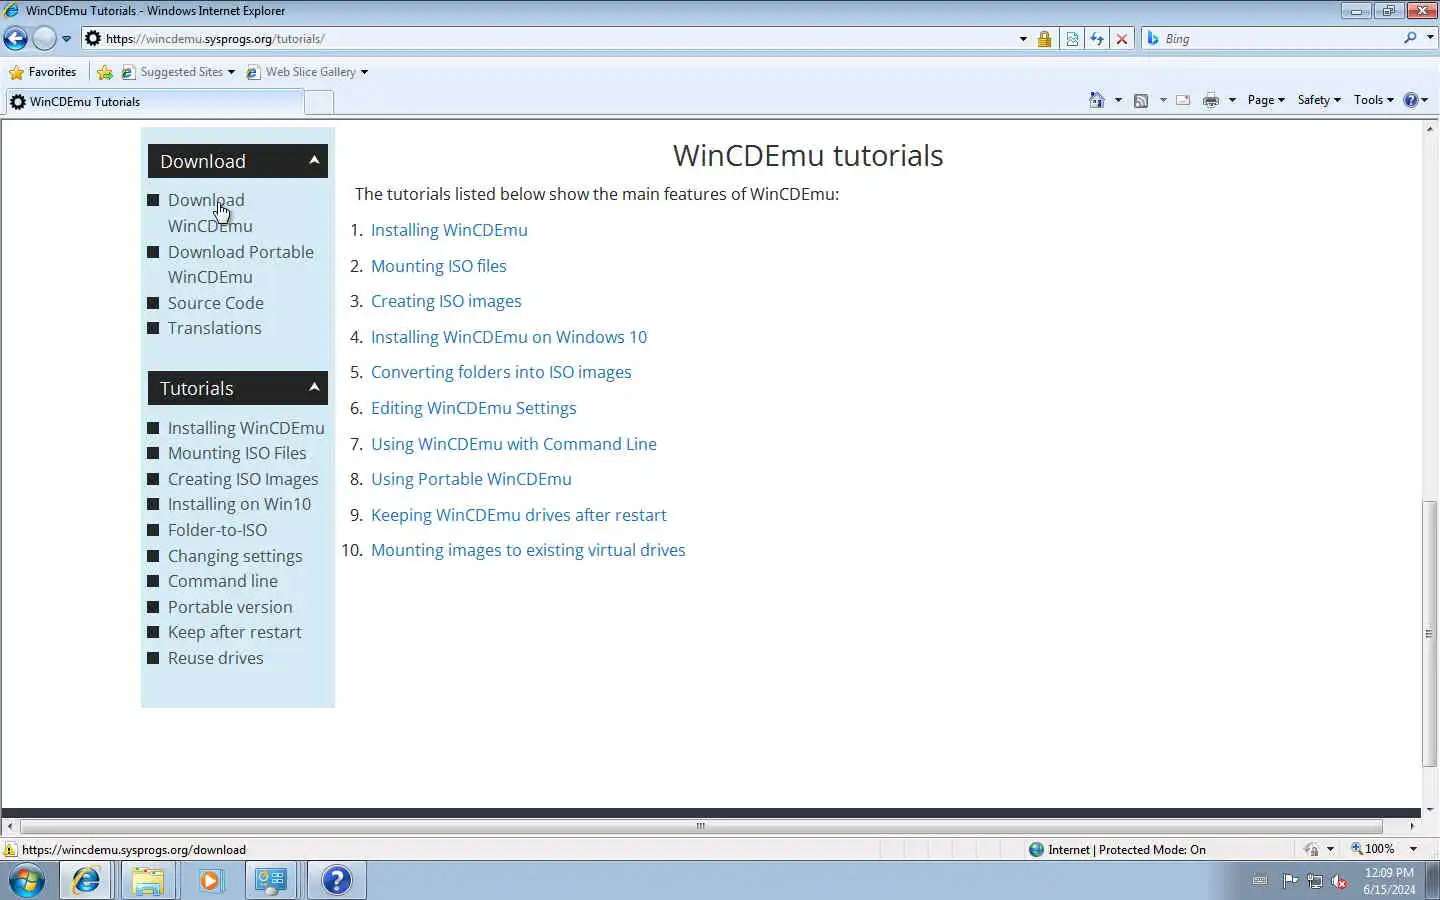Screen dimensions: 1440x900
Task: Click Download Portable WinCDEmu sidebar link
Action: [241, 265]
